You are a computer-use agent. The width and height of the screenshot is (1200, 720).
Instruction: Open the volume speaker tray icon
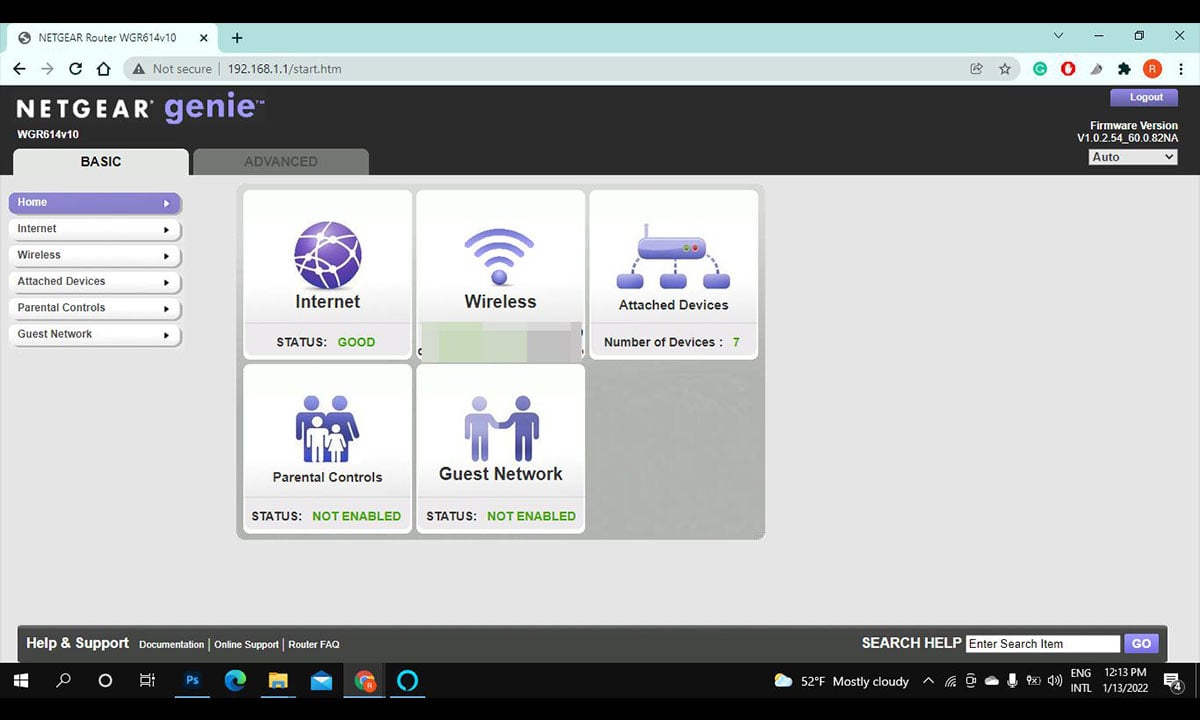click(x=1053, y=681)
